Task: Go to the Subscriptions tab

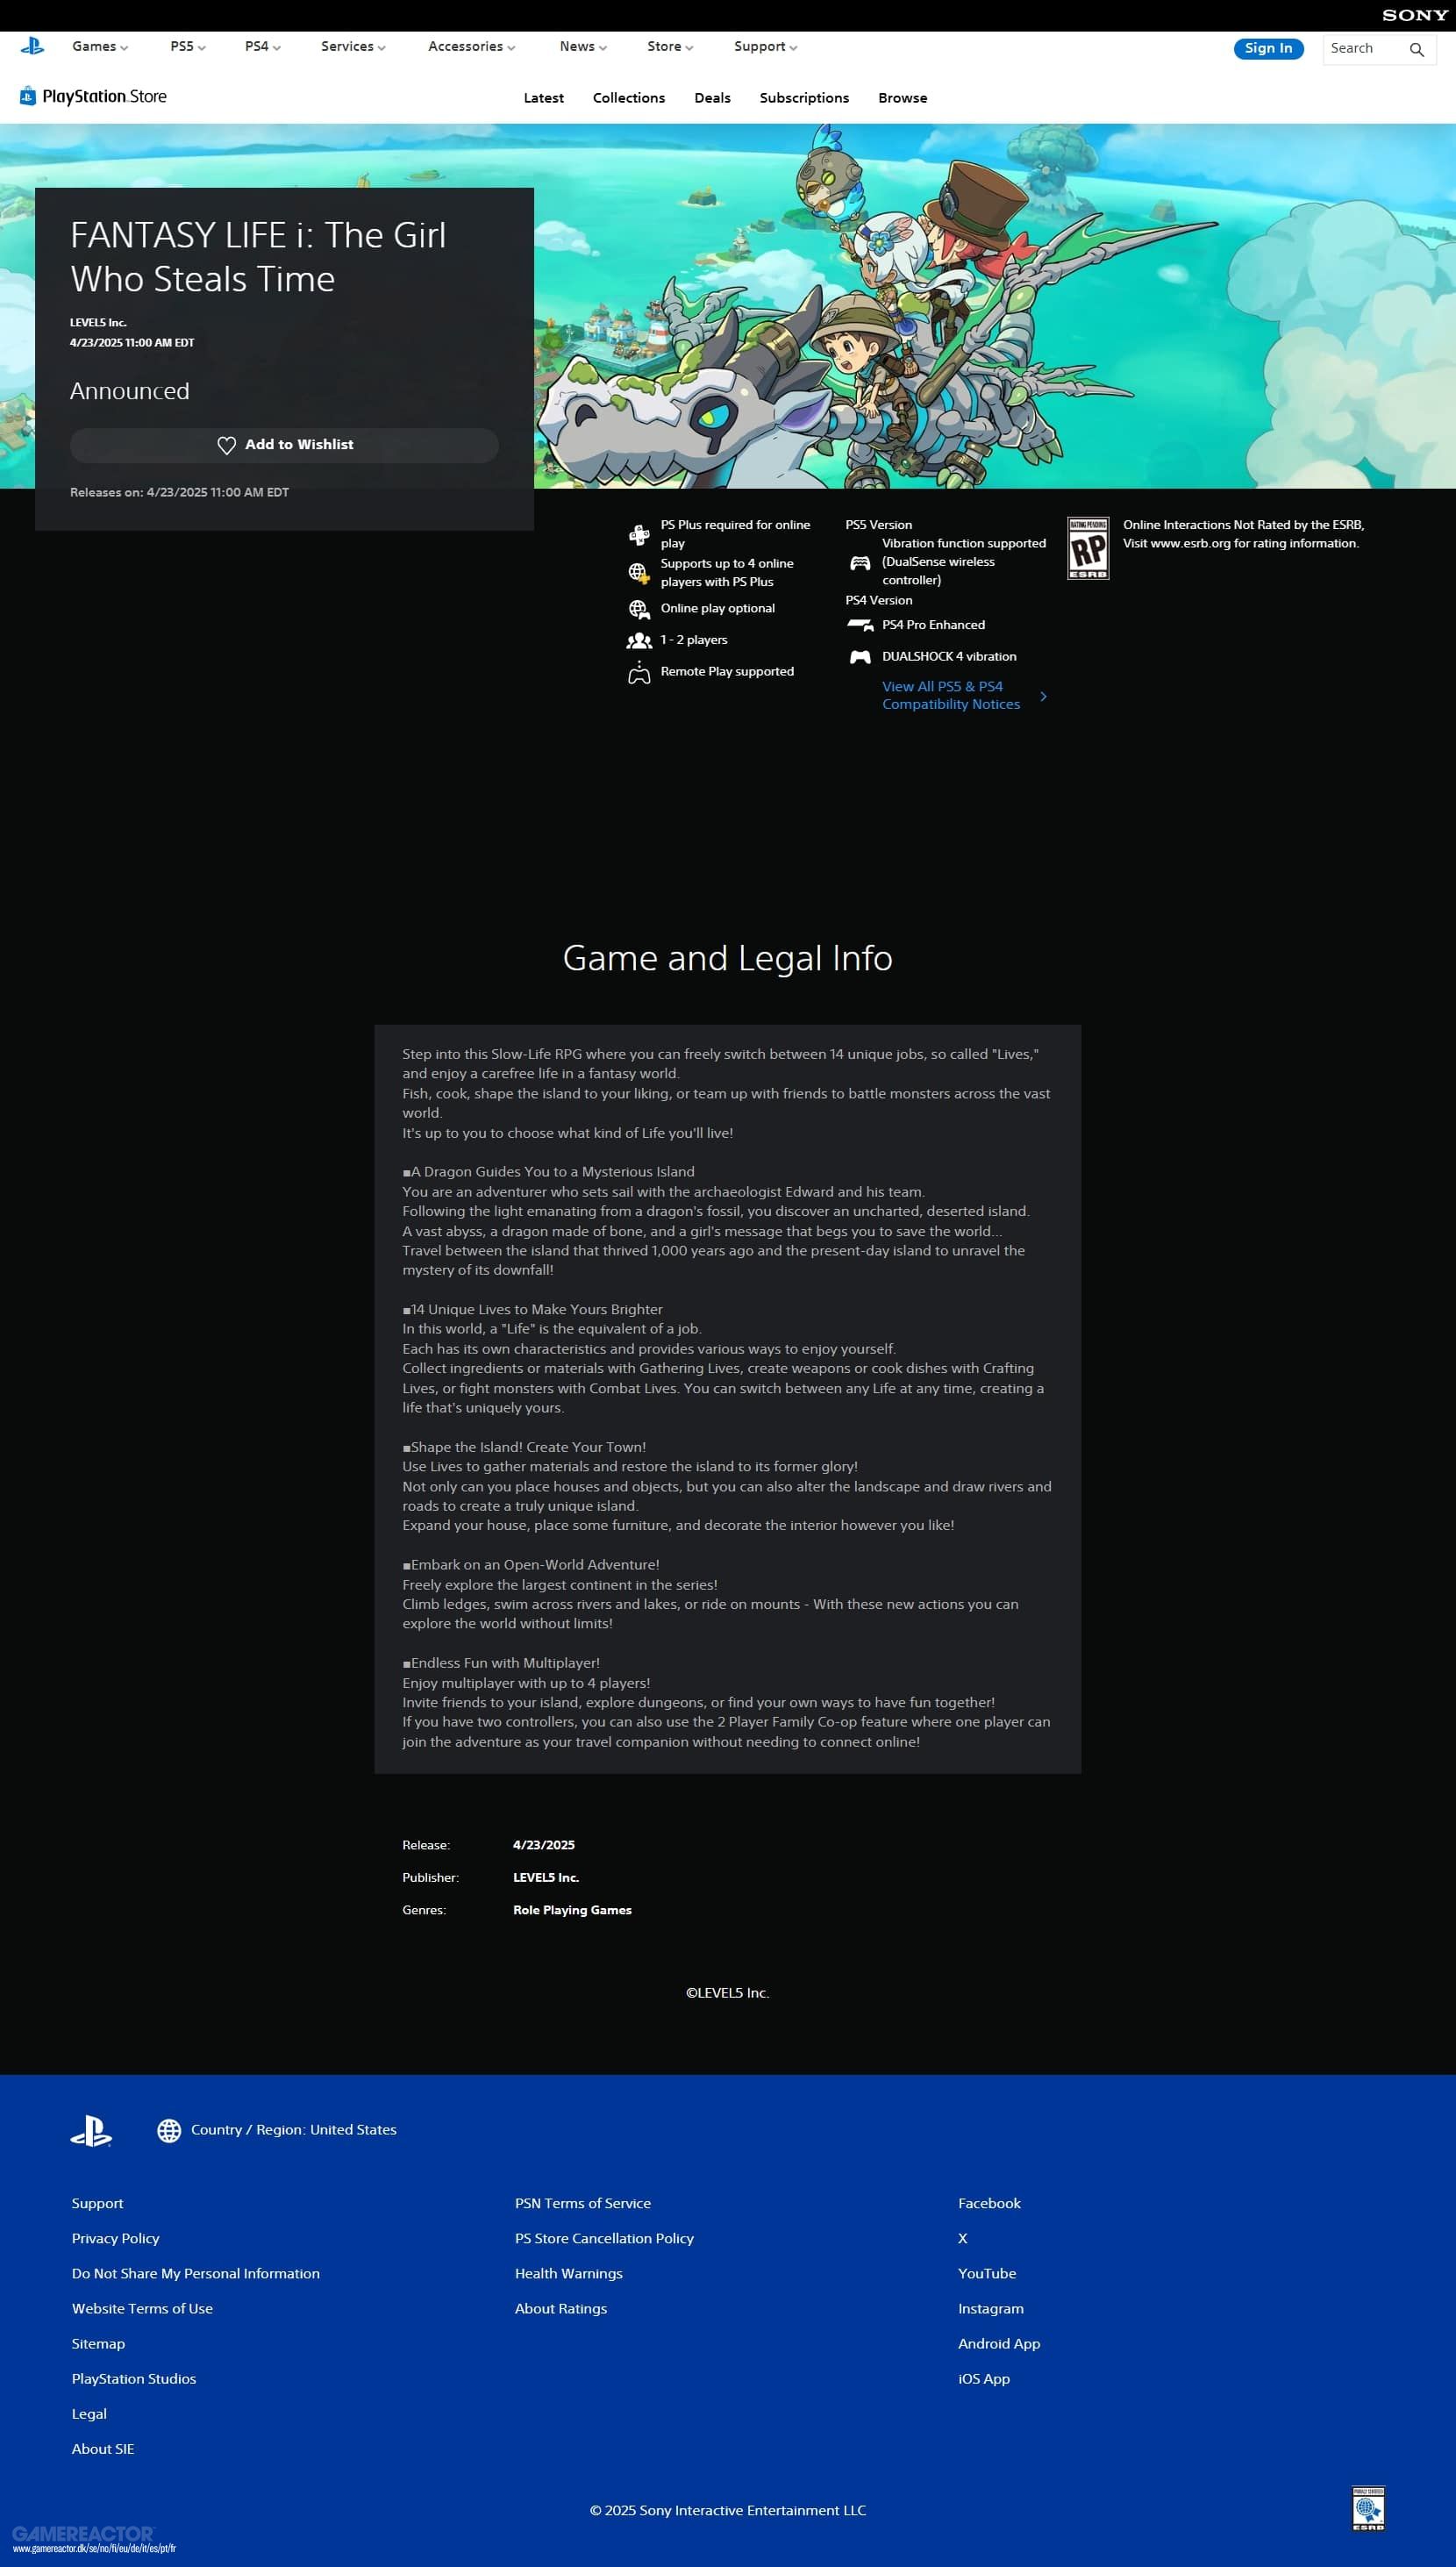Action: 803,98
